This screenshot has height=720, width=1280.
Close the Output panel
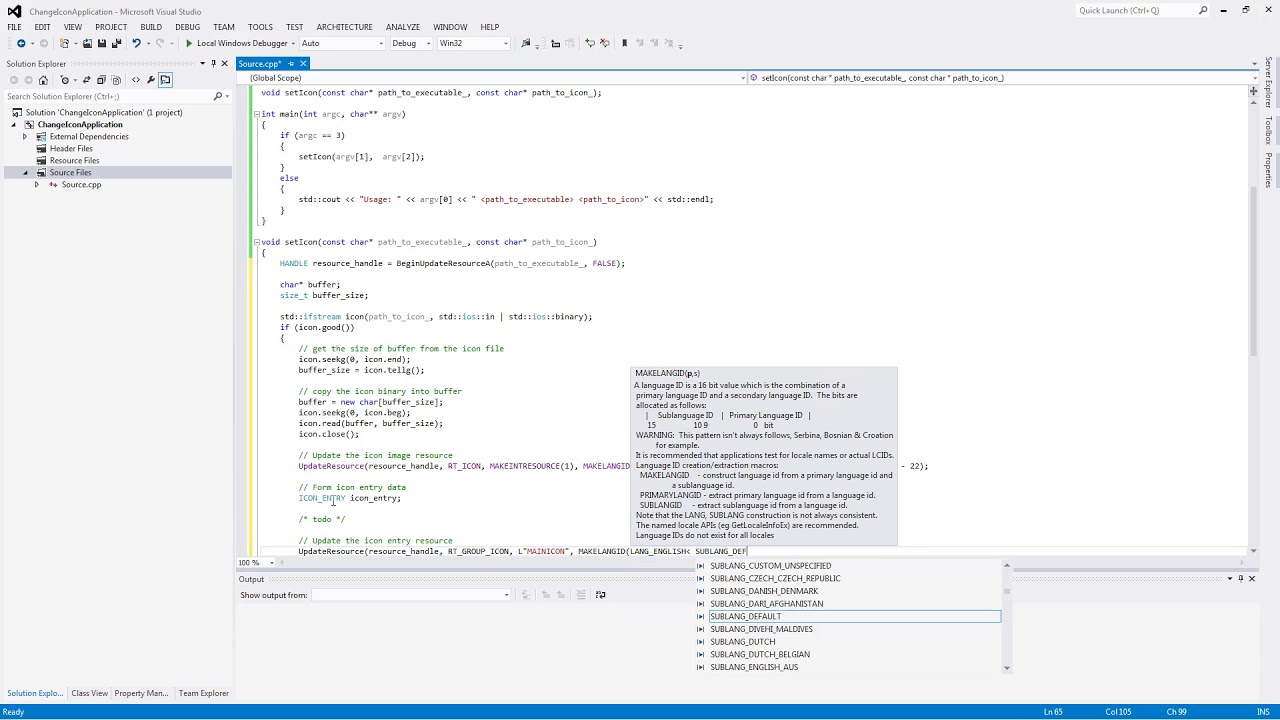[1251, 579]
